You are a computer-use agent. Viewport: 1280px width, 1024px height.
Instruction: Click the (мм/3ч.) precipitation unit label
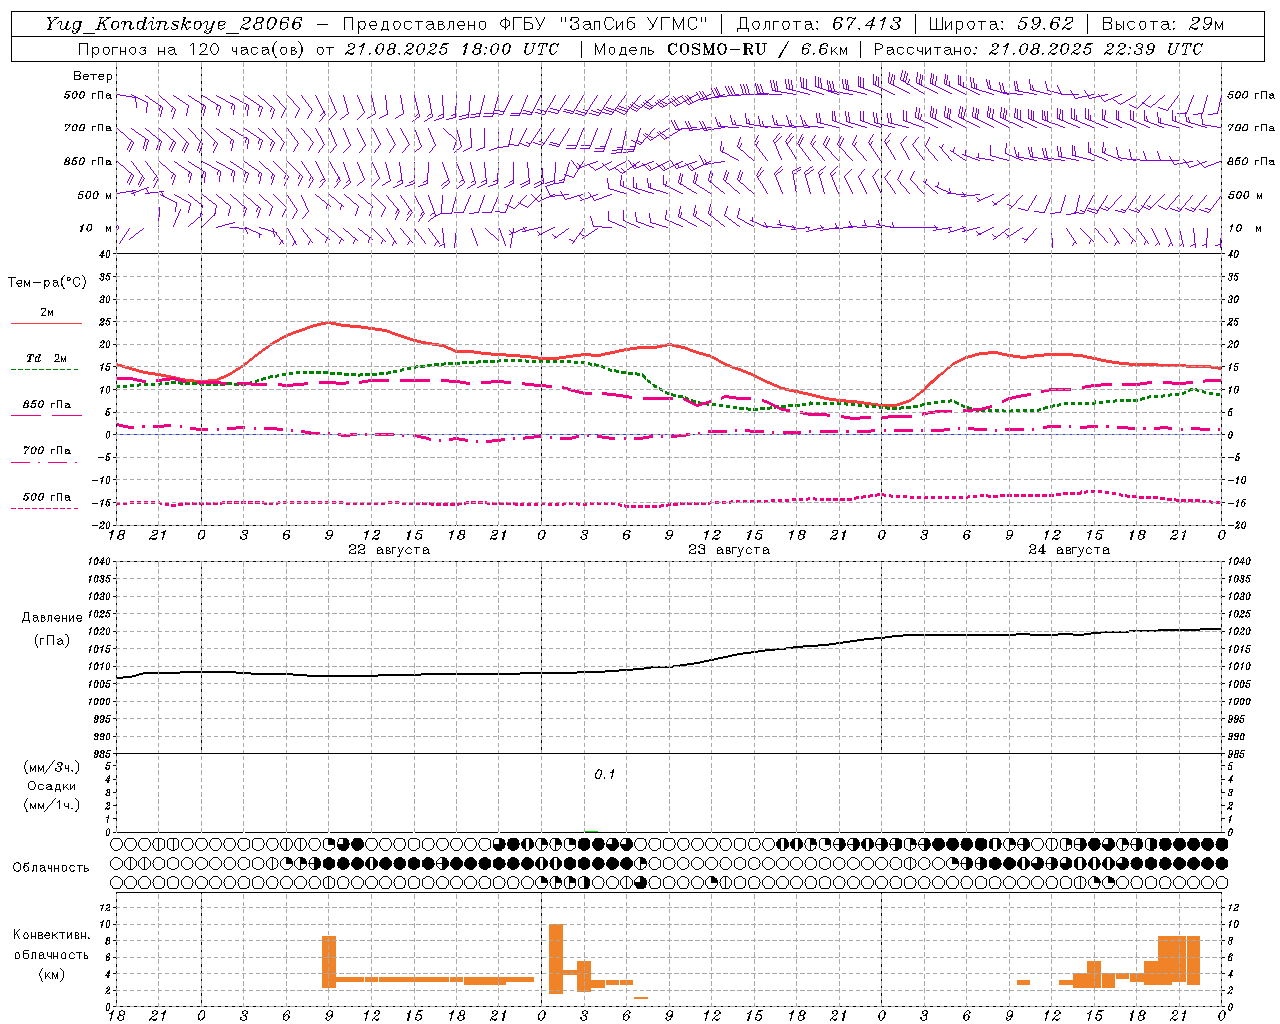[52, 767]
